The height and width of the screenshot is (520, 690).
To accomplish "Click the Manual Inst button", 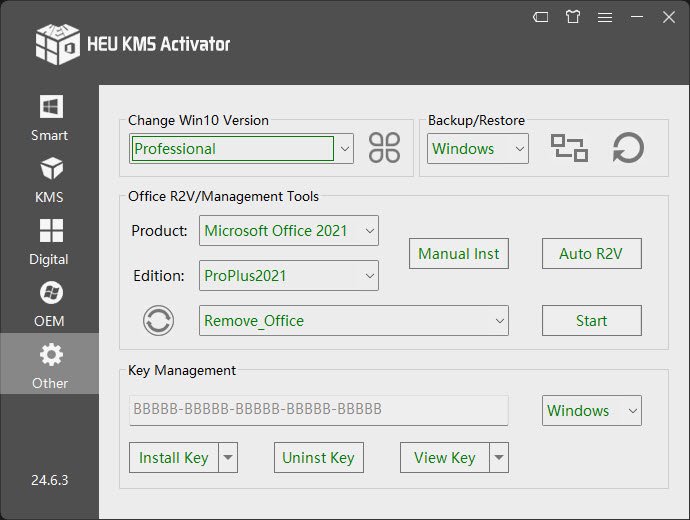I will 459,254.
